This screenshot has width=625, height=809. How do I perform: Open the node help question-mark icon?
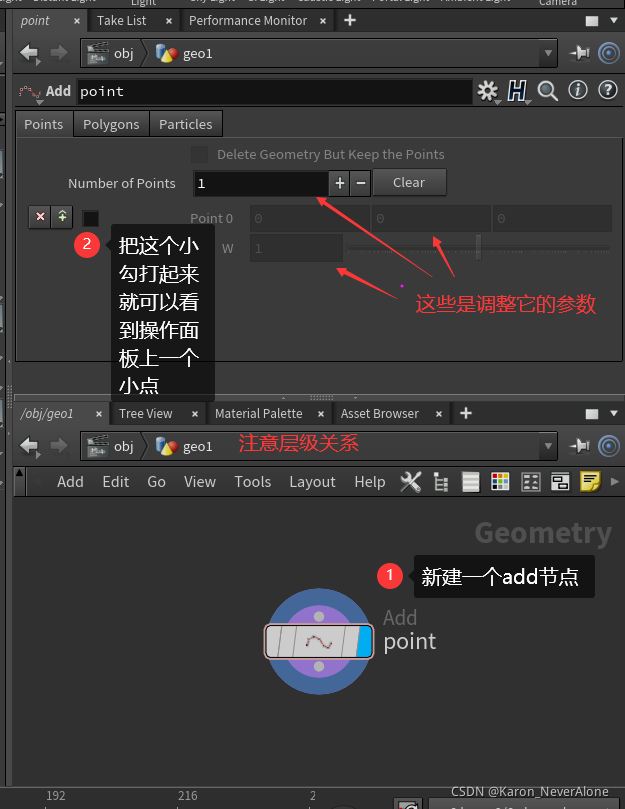608,90
